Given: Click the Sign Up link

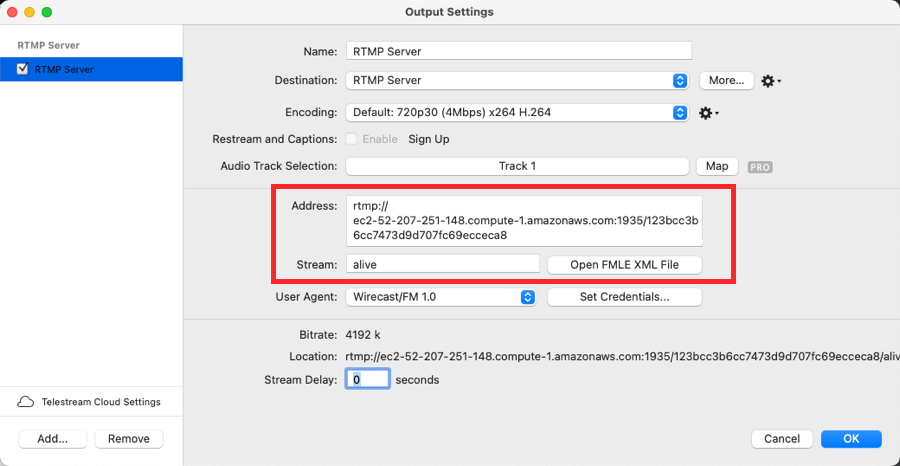Looking at the screenshot, I should (x=428, y=139).
